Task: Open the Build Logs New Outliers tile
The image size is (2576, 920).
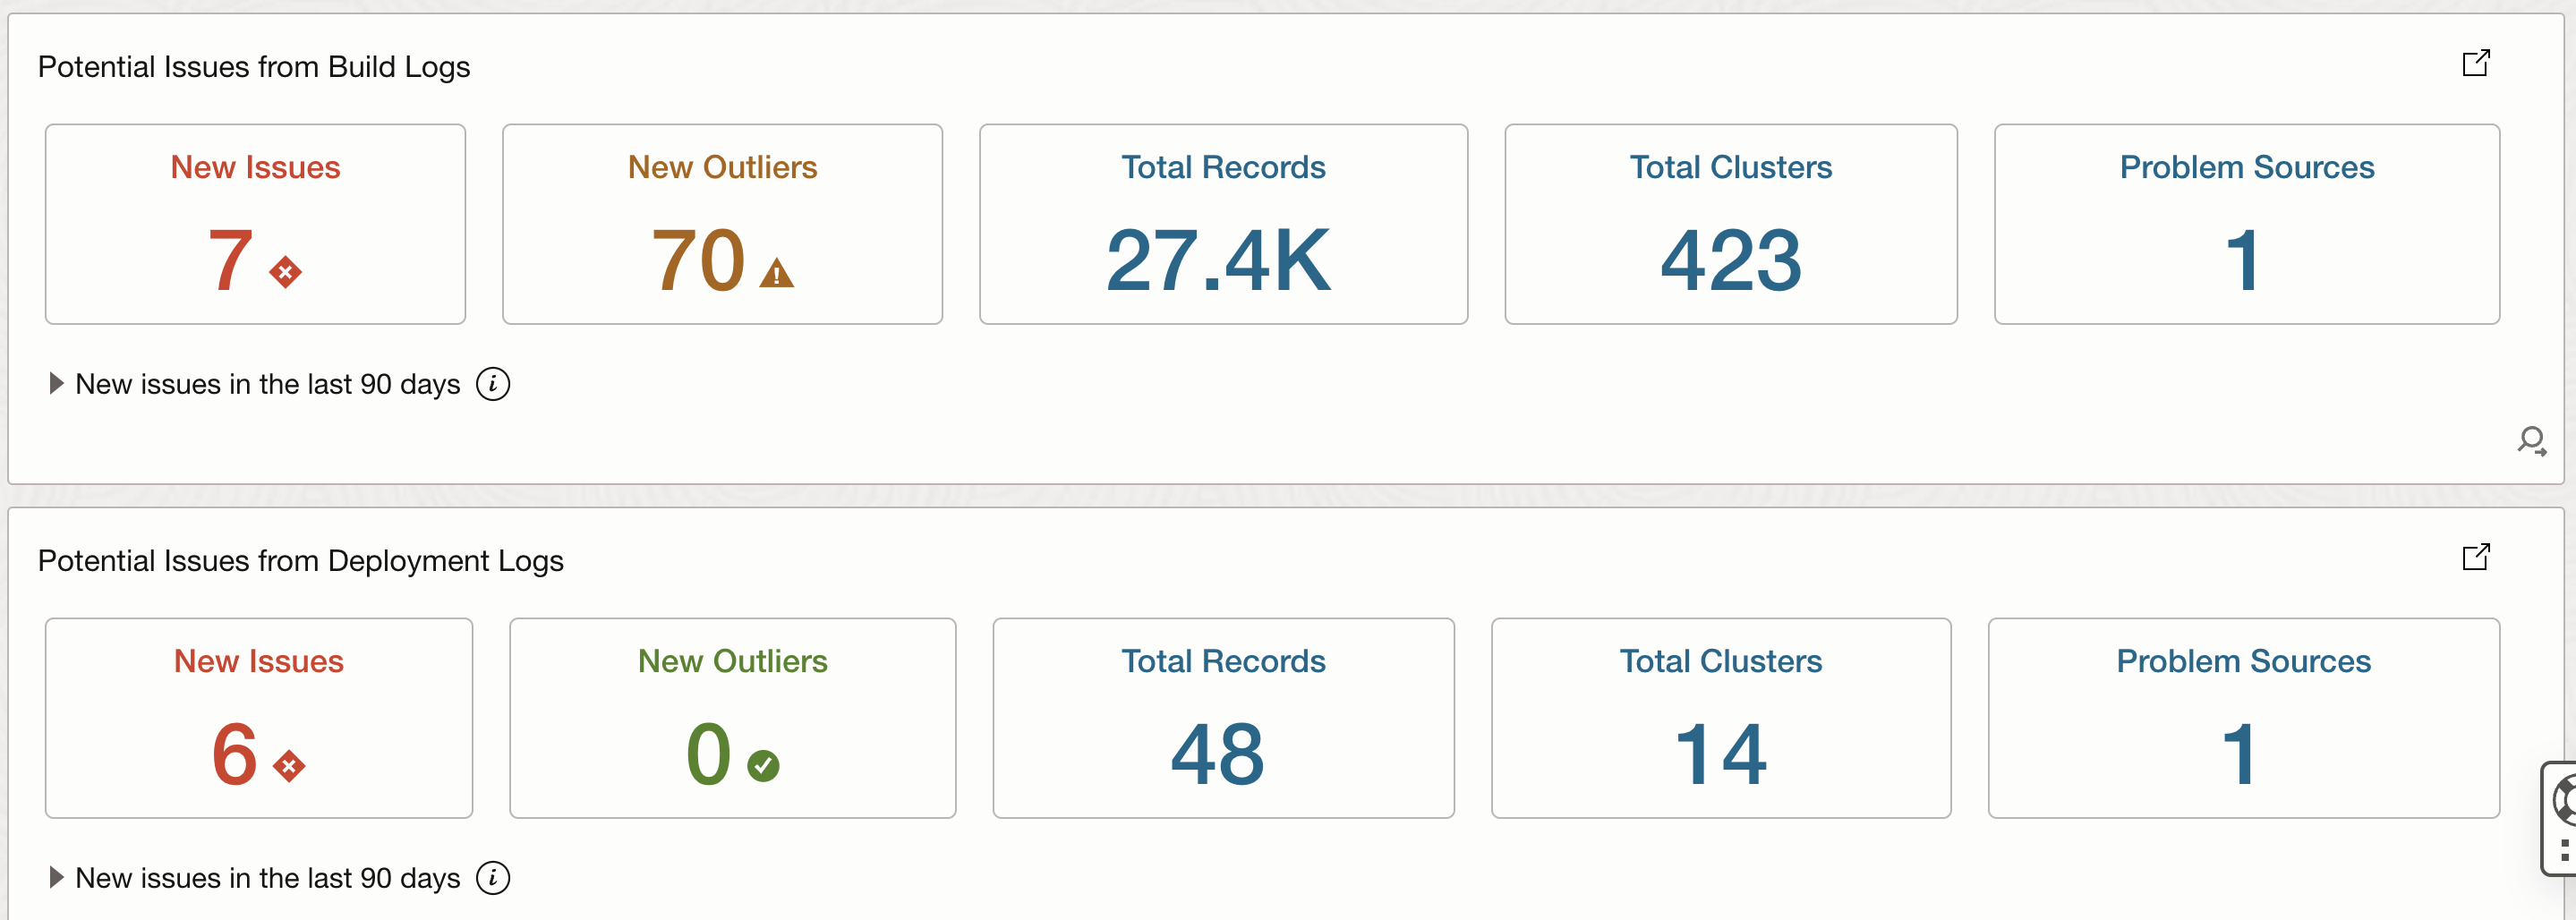Action: tap(722, 224)
